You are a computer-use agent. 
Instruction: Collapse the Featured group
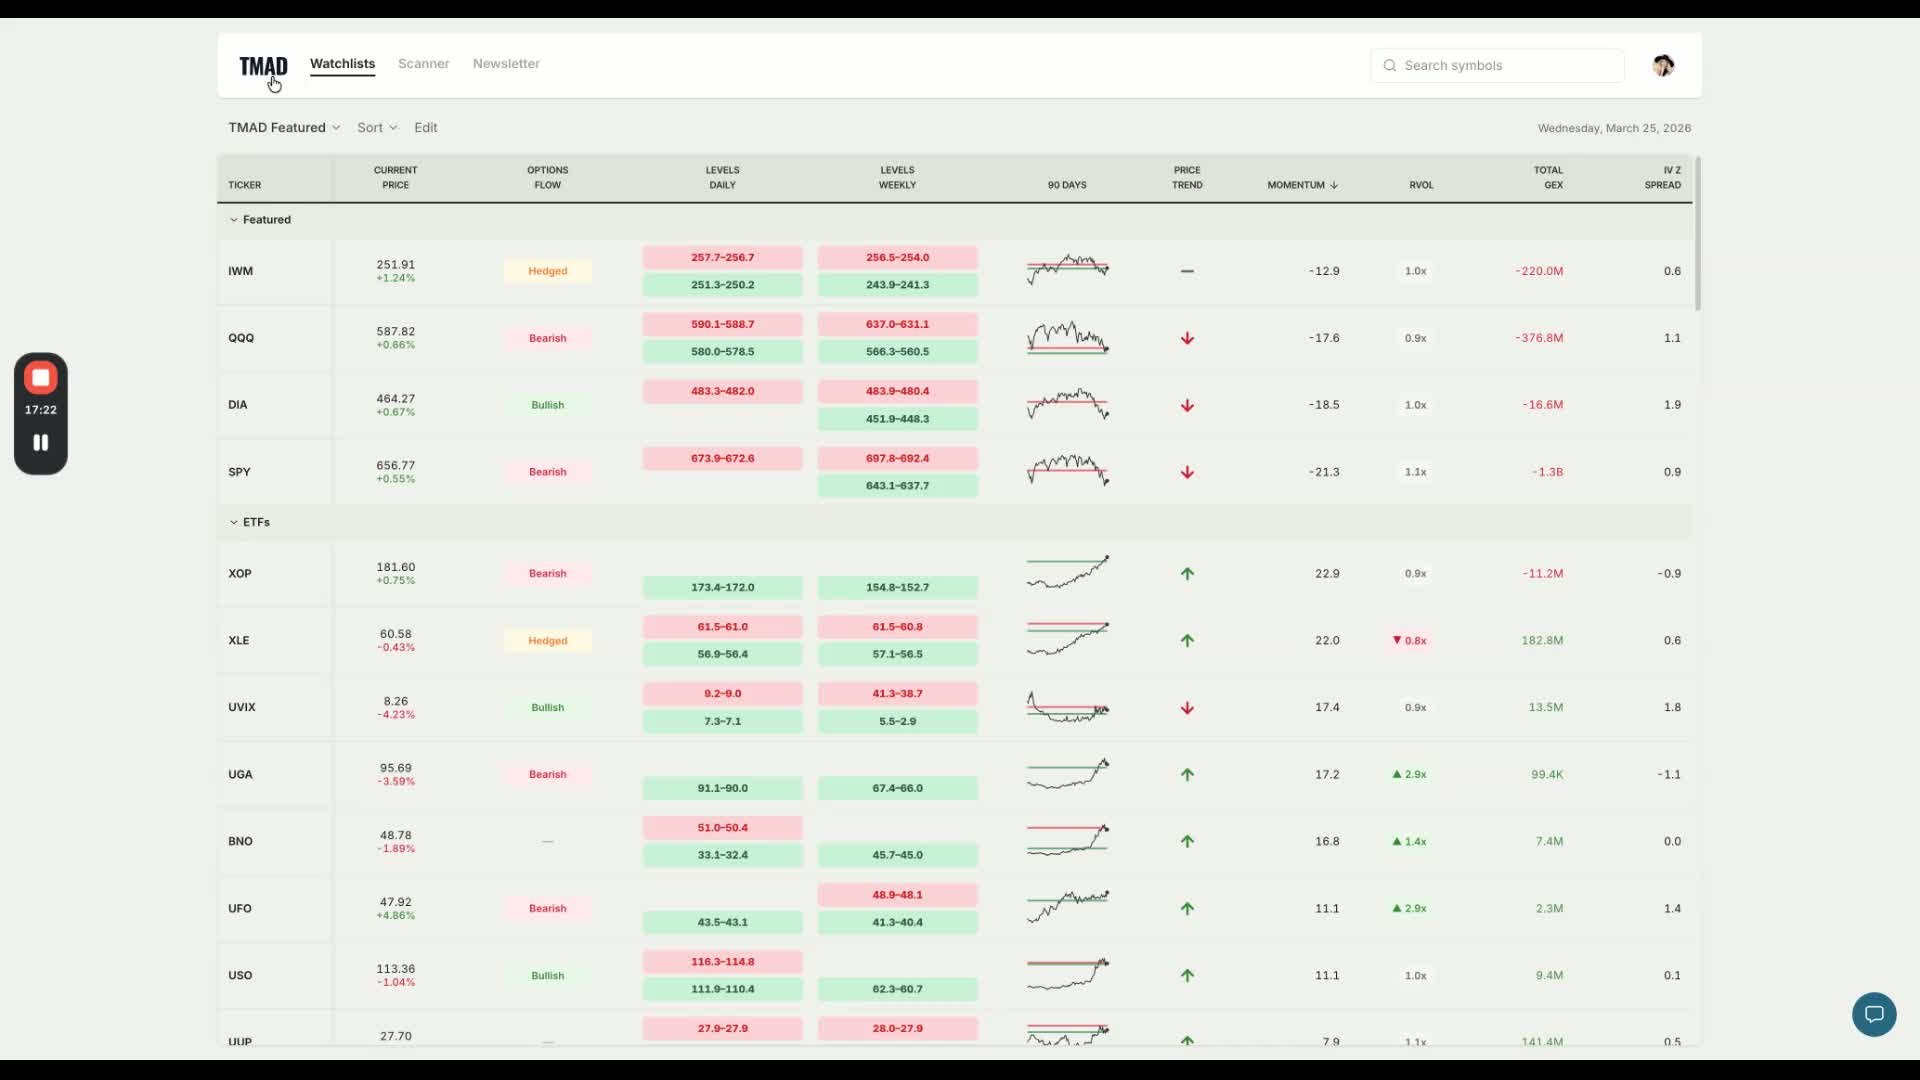[x=234, y=220]
